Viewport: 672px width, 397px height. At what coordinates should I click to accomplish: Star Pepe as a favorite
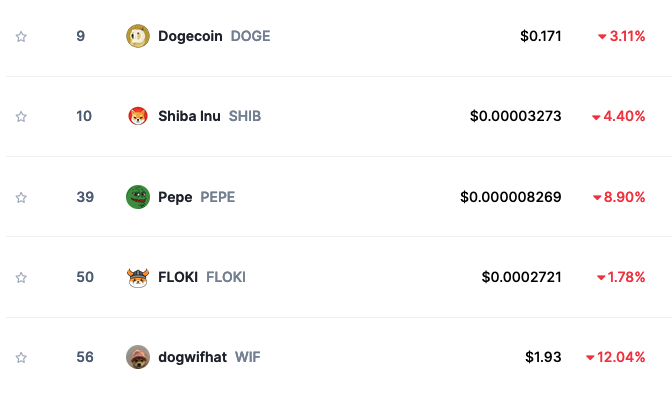tap(21, 197)
